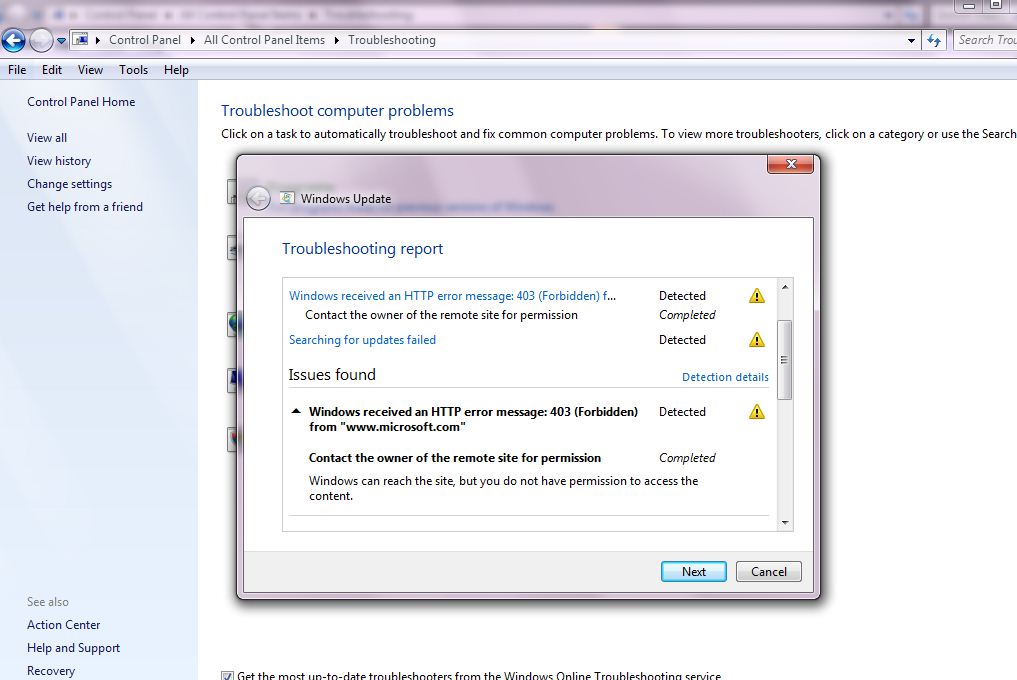
Task: Click the Explorer Forward navigation arrow
Action: (41, 40)
